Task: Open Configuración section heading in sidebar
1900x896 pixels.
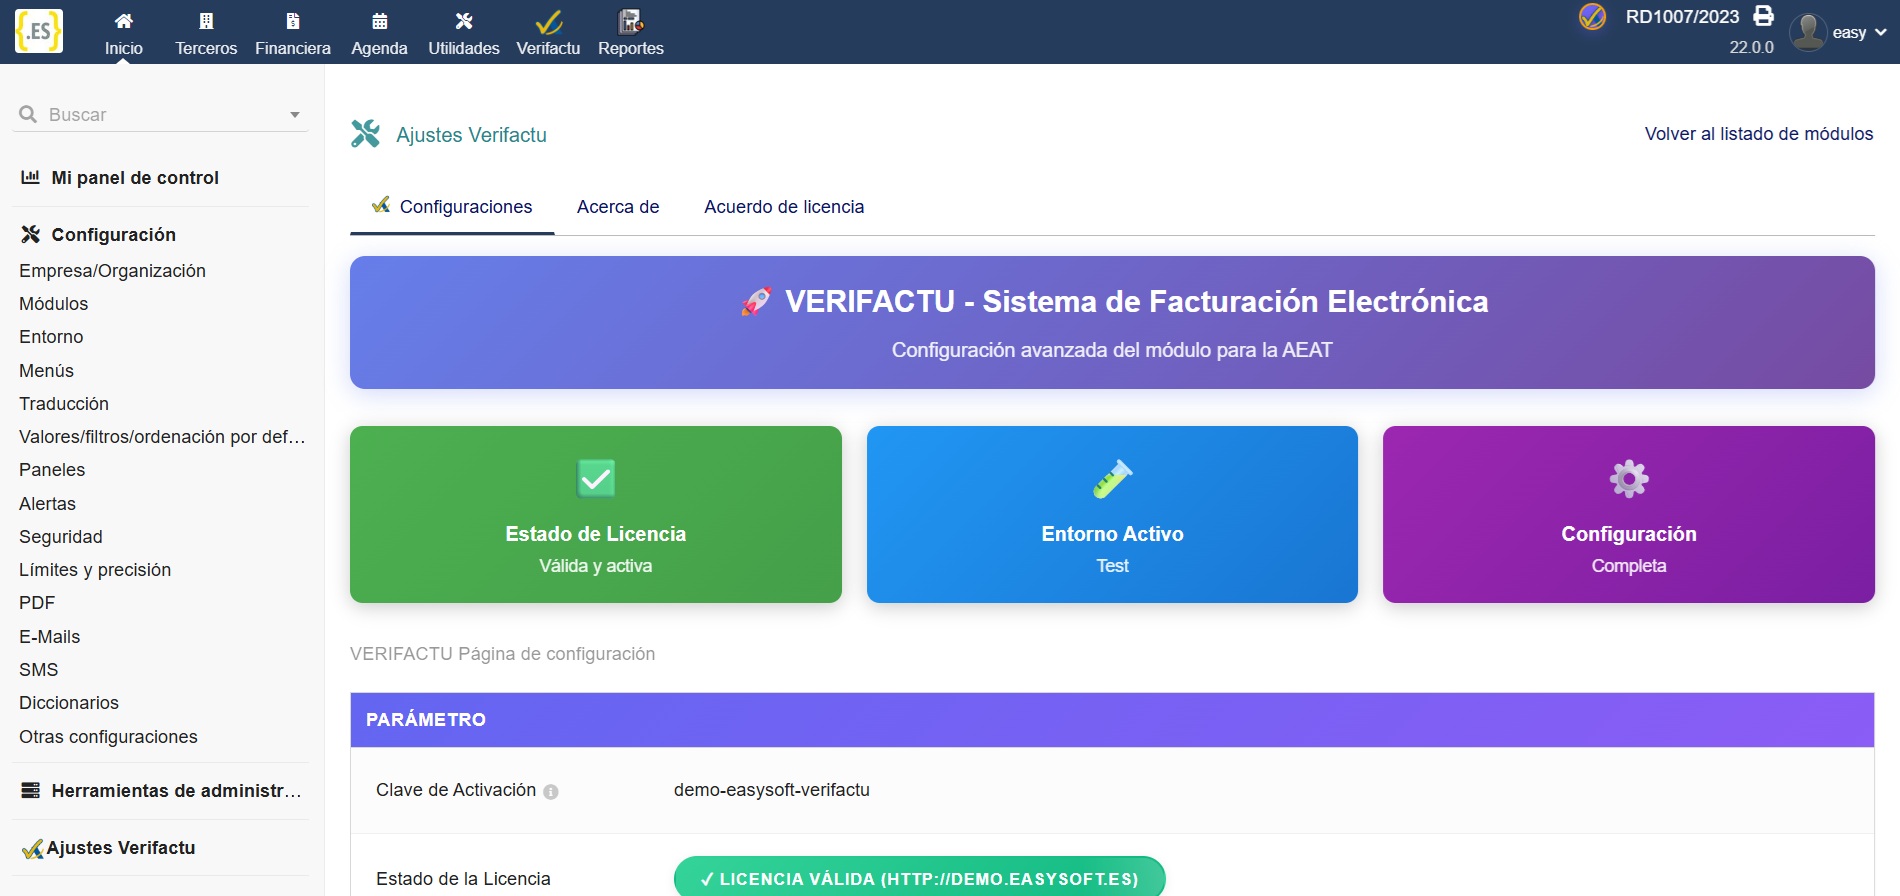Action: tap(114, 235)
